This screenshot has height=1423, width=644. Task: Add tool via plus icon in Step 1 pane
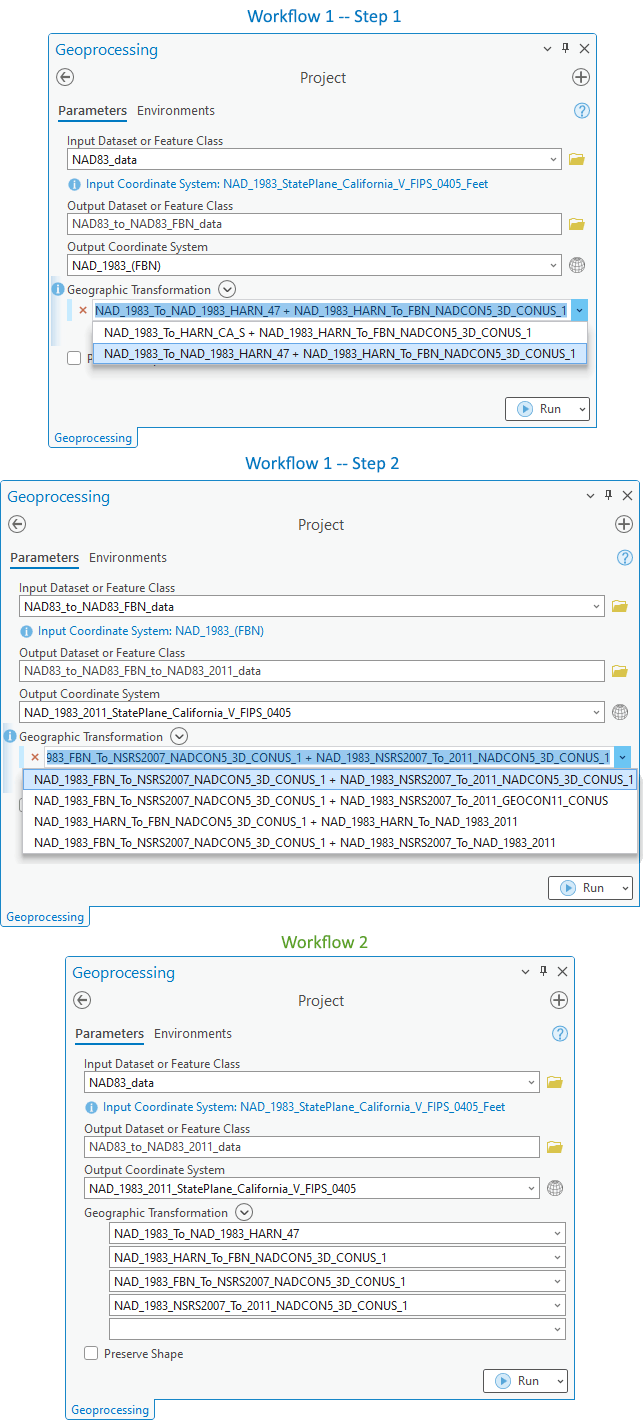pos(581,78)
